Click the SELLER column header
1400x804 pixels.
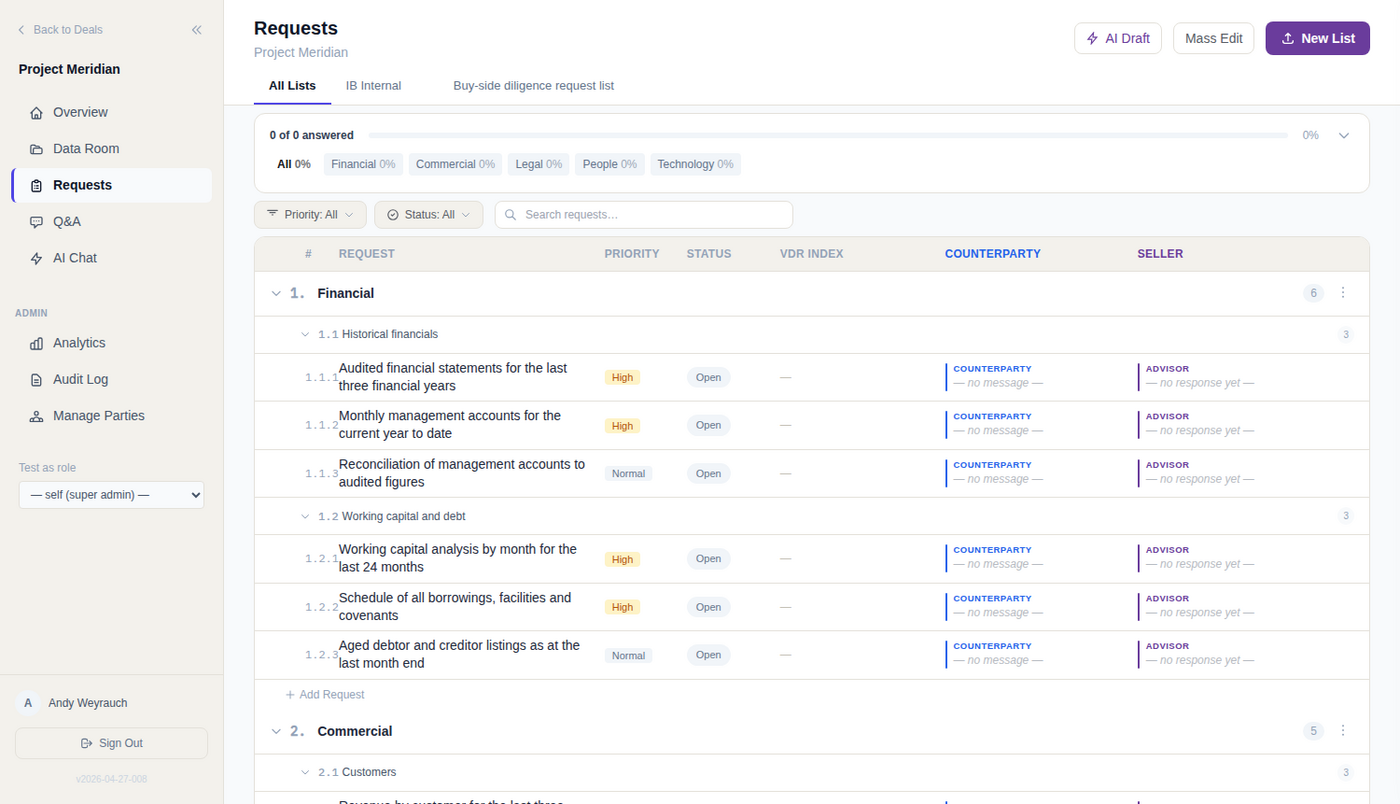coord(1160,254)
